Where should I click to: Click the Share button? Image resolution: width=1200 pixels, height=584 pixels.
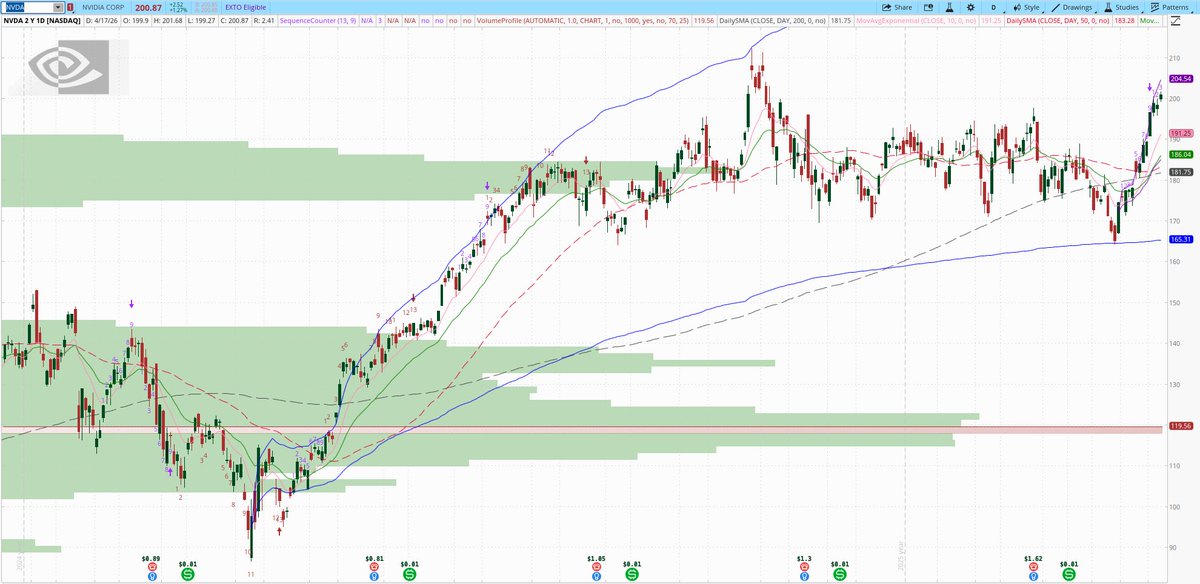897,7
